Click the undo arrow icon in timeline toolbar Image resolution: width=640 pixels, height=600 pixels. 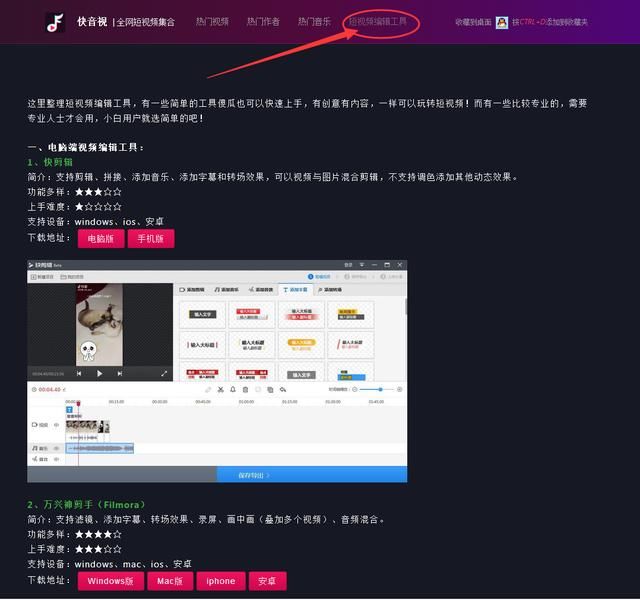pyautogui.click(x=283, y=389)
